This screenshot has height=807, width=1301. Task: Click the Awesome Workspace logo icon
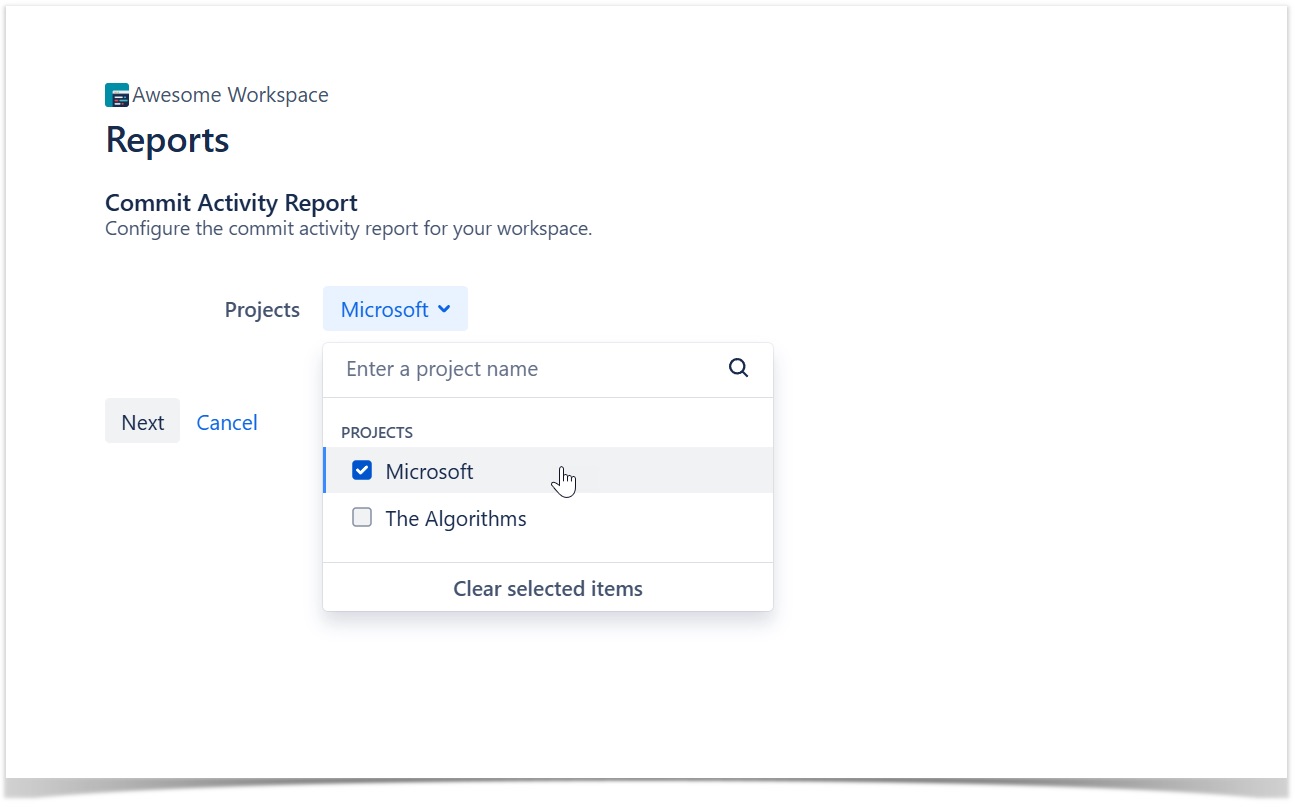click(117, 95)
